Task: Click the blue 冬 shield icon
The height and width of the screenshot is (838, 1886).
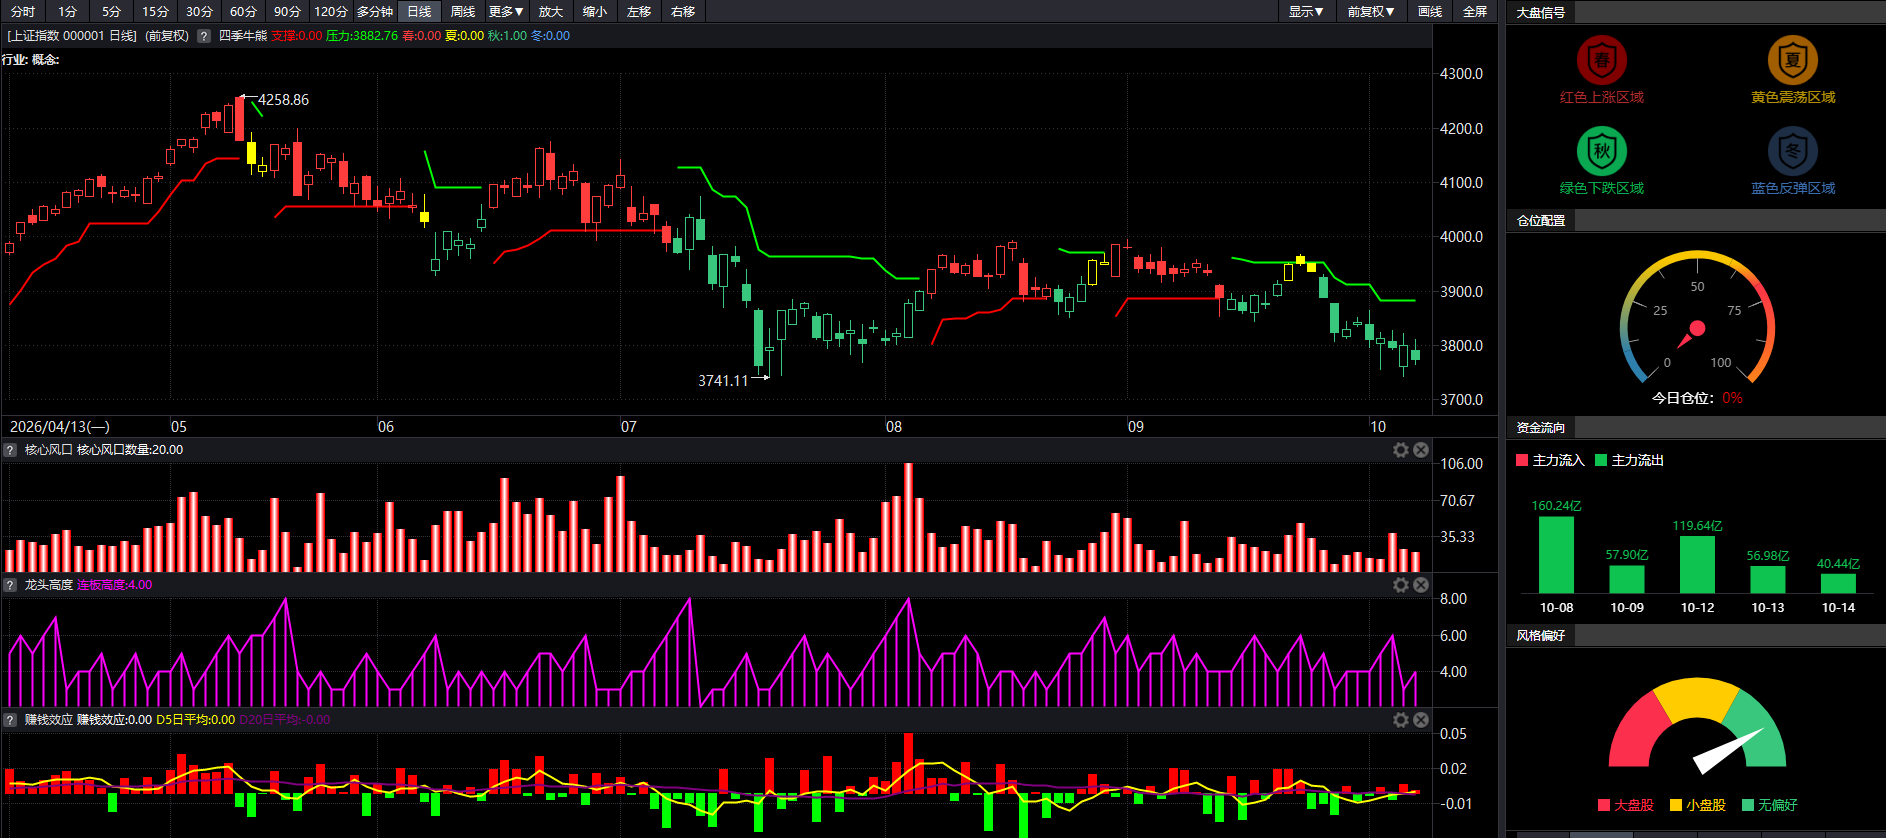Action: coord(1793,151)
